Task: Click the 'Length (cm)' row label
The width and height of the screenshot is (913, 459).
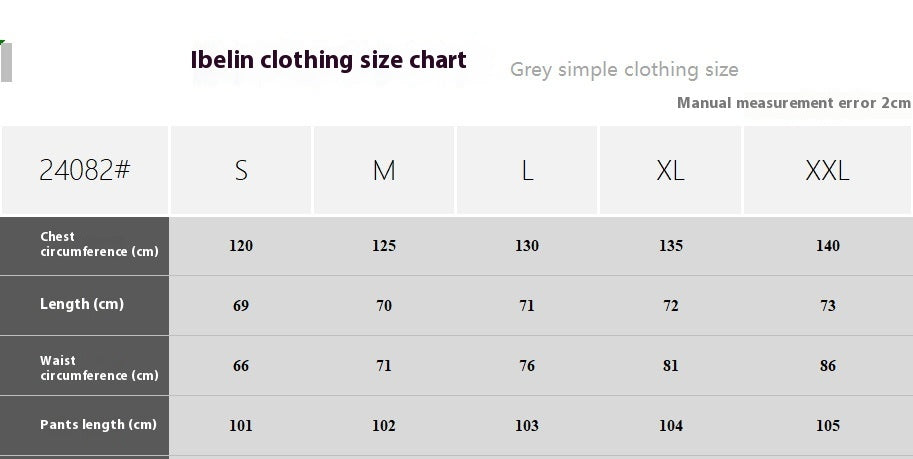Action: pos(82,305)
